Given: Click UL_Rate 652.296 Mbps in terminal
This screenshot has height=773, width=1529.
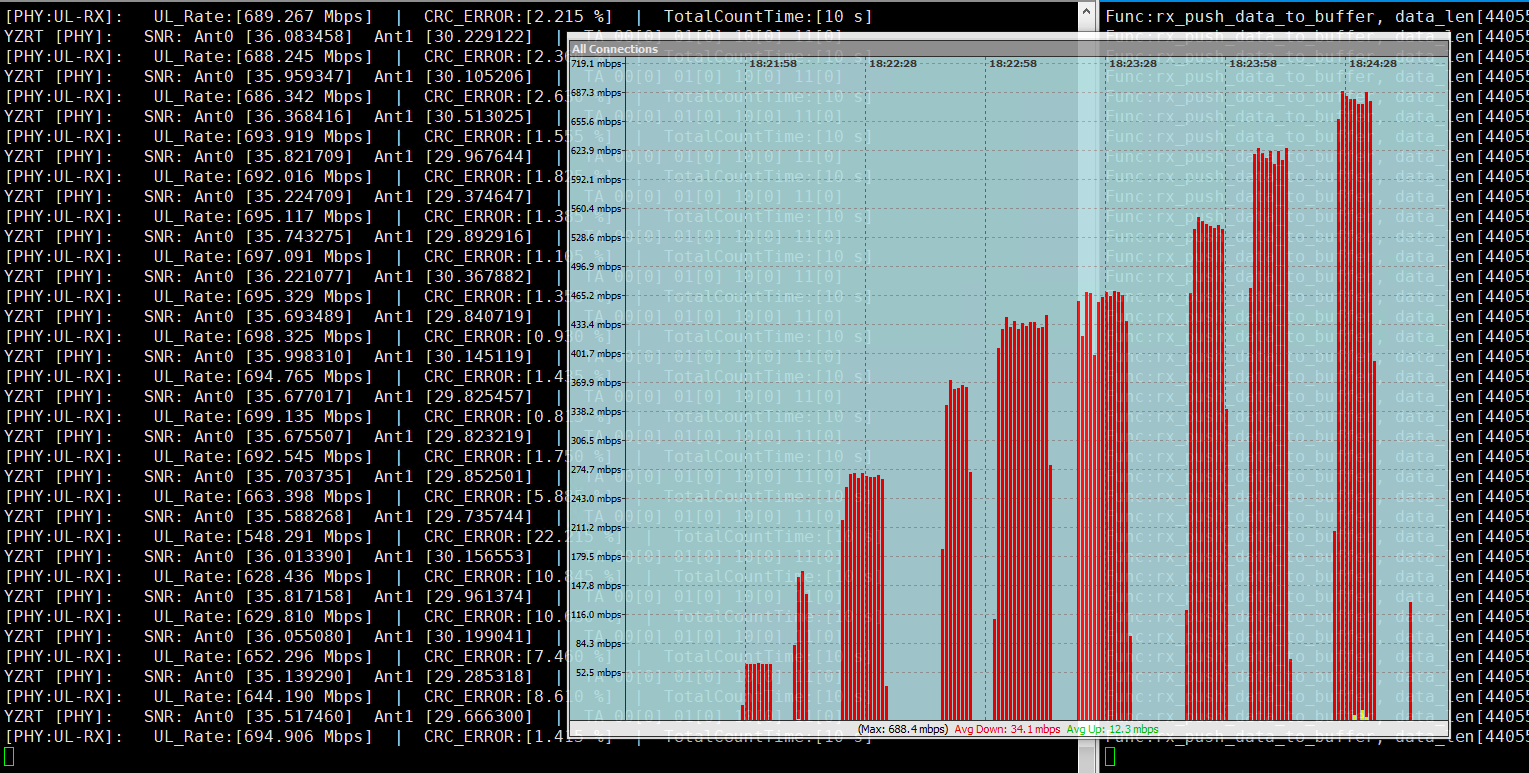Looking at the screenshot, I should 263,656.
